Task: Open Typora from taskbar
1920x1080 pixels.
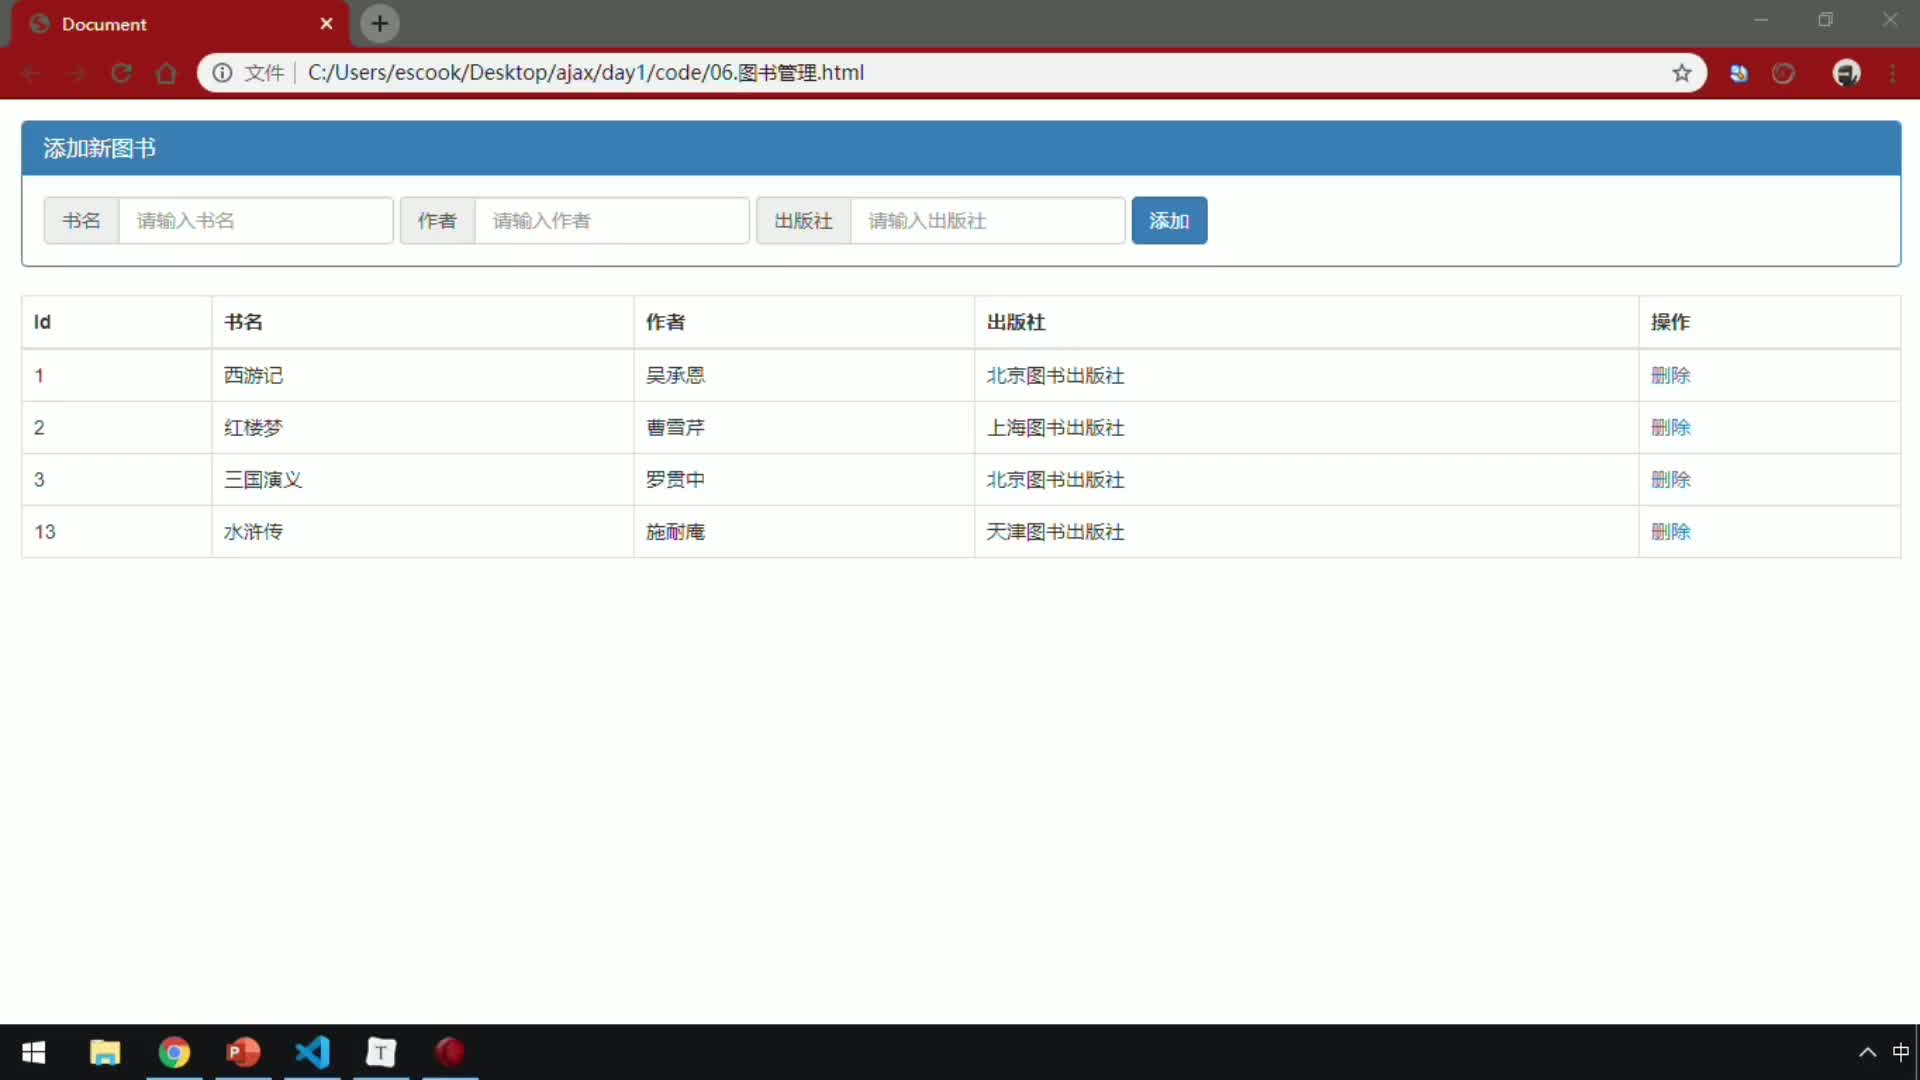Action: coord(381,1052)
